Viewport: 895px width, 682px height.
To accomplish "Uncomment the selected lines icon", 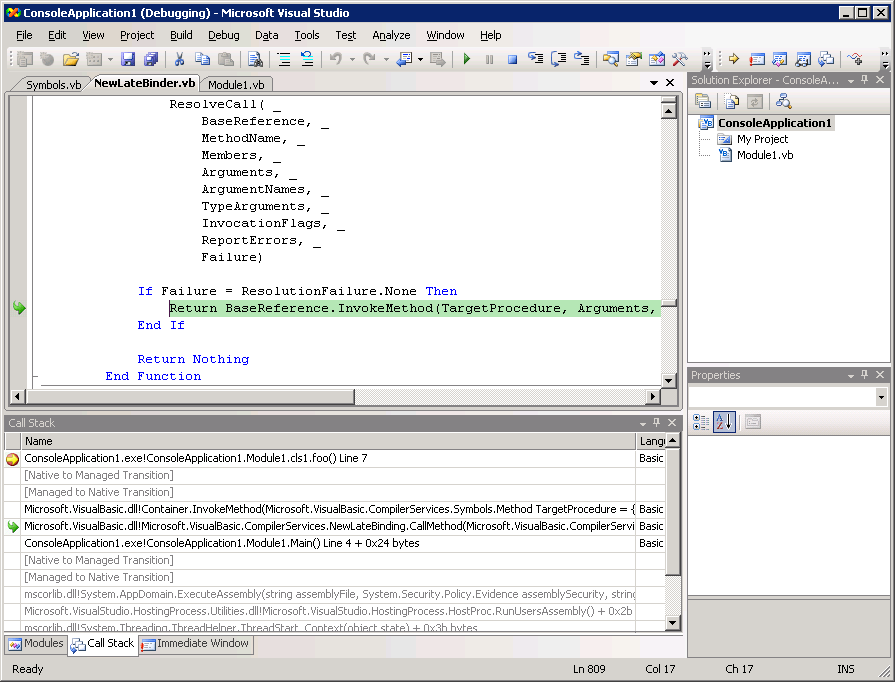I will tap(307, 59).
